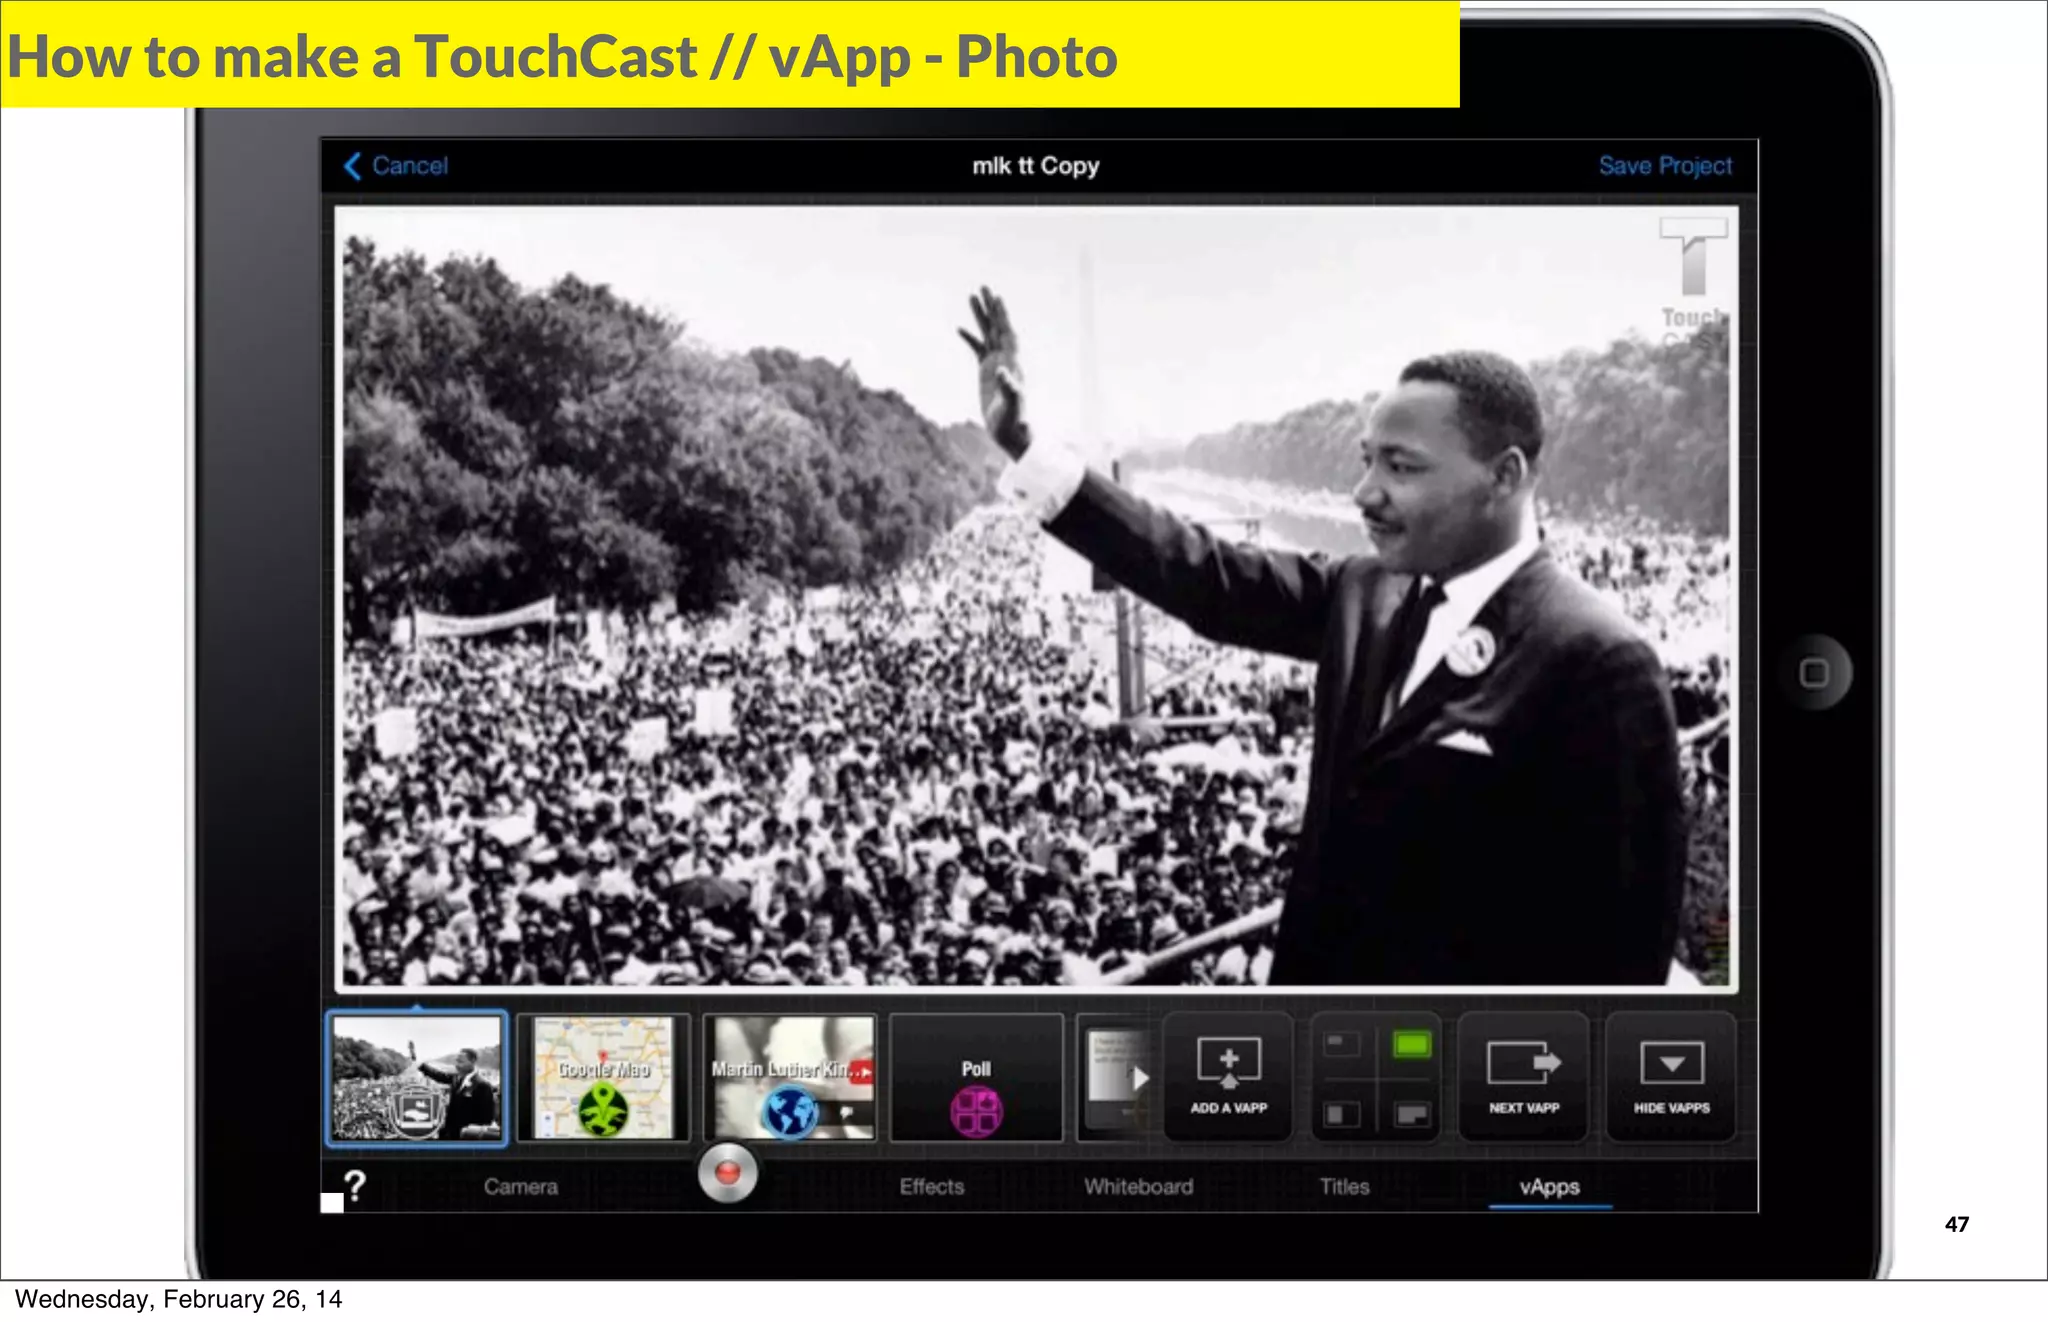Viewport: 2048px width, 1322px height.
Task: Choose the green top-right layout option
Action: [1411, 1045]
